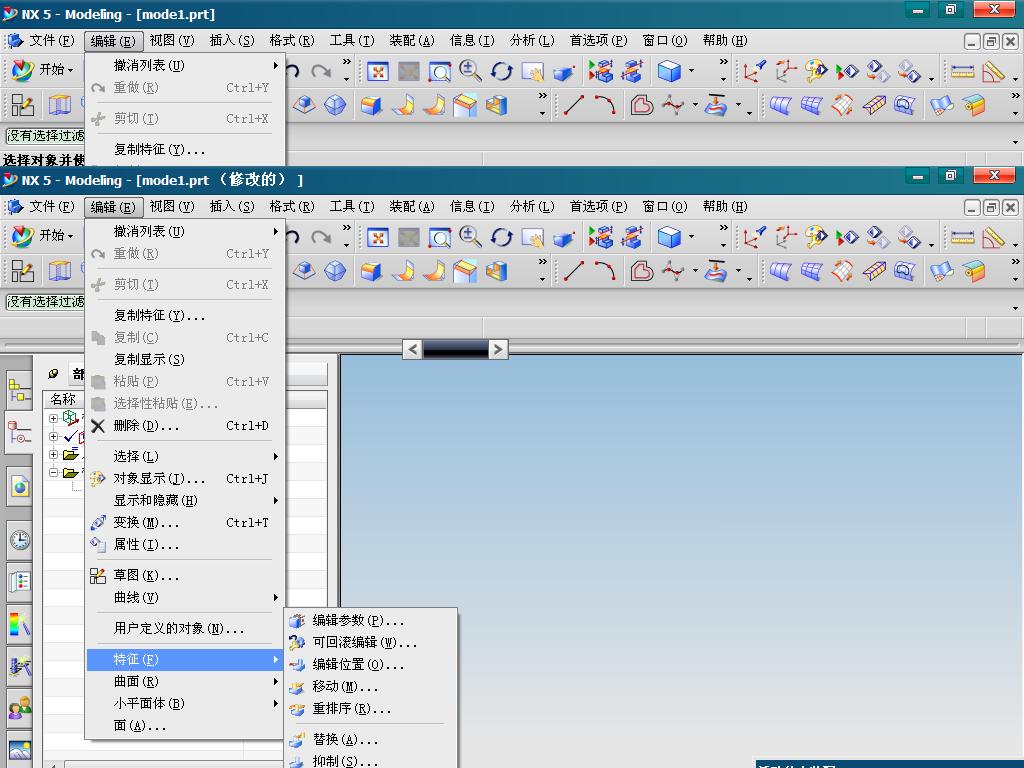
Task: Open 视图(V) menu in 修改的 window
Action: pos(172,206)
